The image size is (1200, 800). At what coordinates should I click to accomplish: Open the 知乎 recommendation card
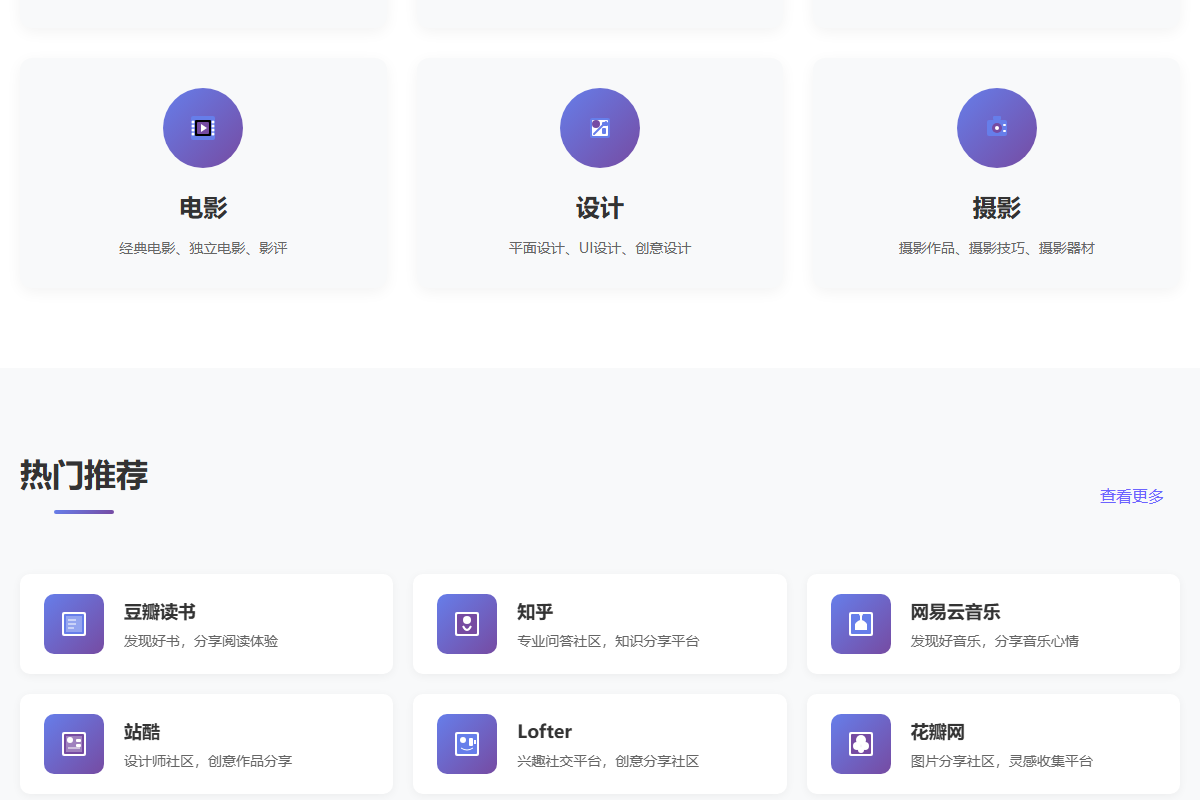(599, 623)
